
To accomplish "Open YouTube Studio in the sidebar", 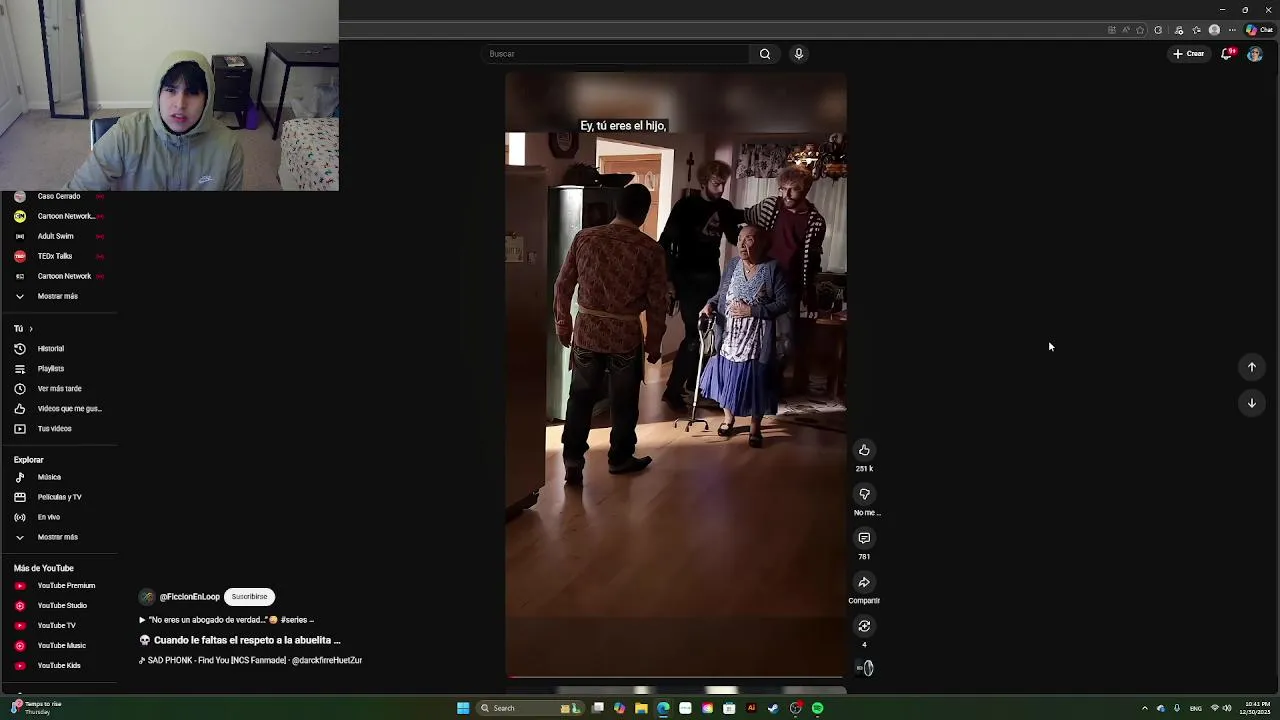I will 62,606.
